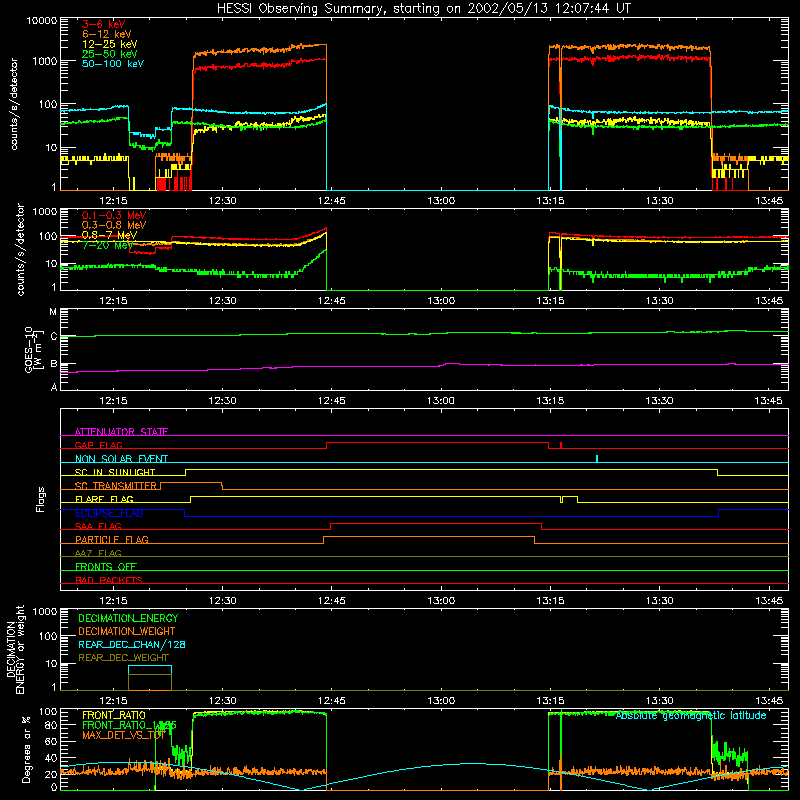This screenshot has height=800, width=800.
Task: Click the ATTENUATOR_STATE flag label
Action: 121,432
